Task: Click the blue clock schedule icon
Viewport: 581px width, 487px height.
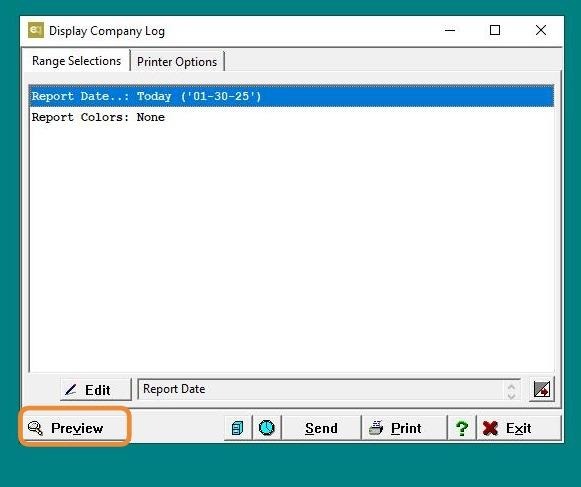Action: (267, 428)
